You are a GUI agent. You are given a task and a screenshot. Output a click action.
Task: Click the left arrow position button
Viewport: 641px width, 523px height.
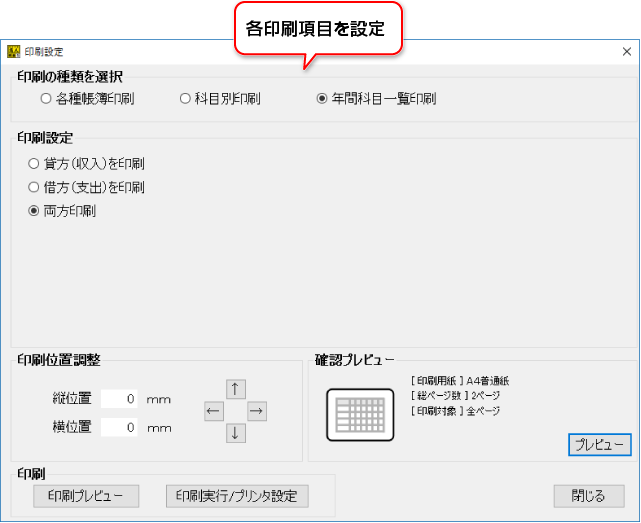213,411
